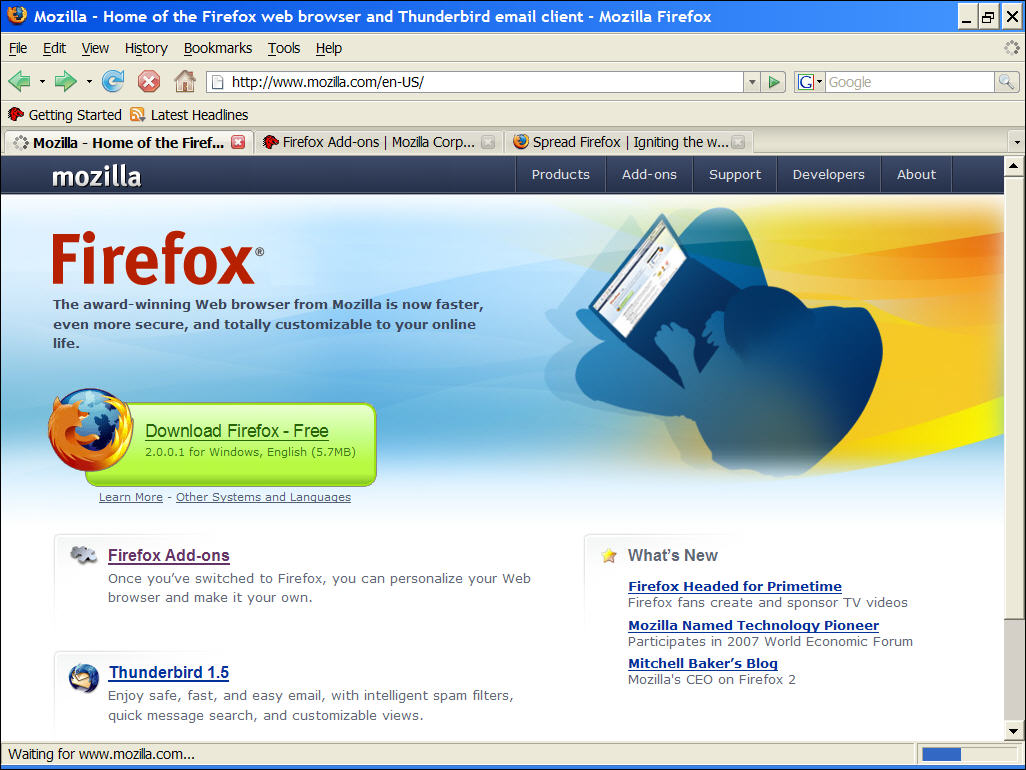The width and height of the screenshot is (1026, 770).
Task: Open the About navigation item
Action: [916, 175]
